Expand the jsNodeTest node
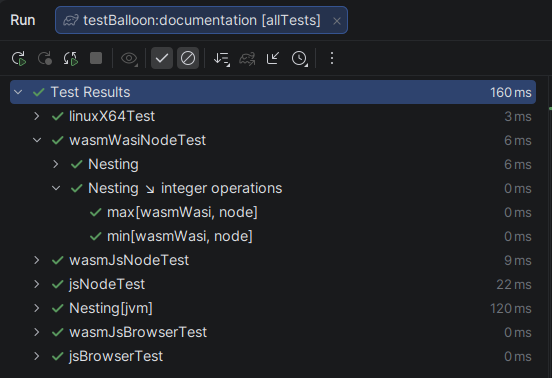 point(37,284)
